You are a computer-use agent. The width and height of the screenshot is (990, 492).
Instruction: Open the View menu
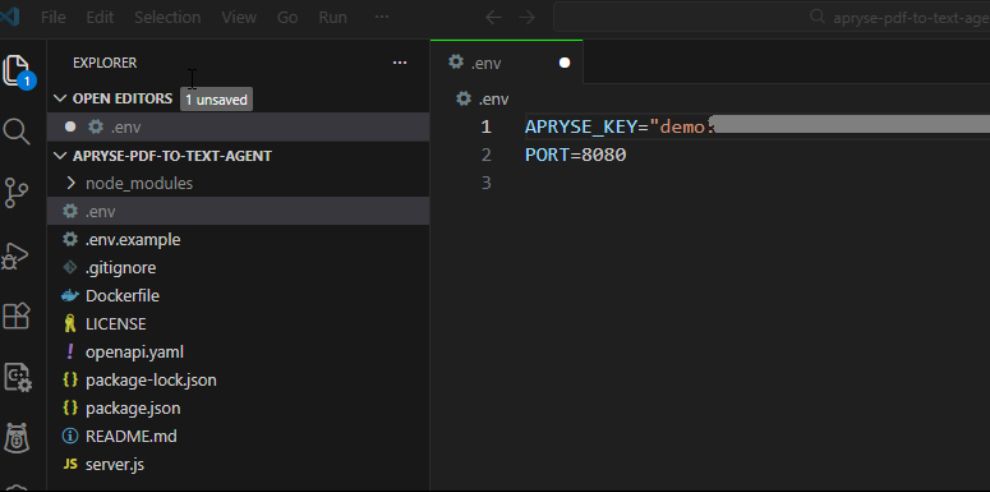239,17
